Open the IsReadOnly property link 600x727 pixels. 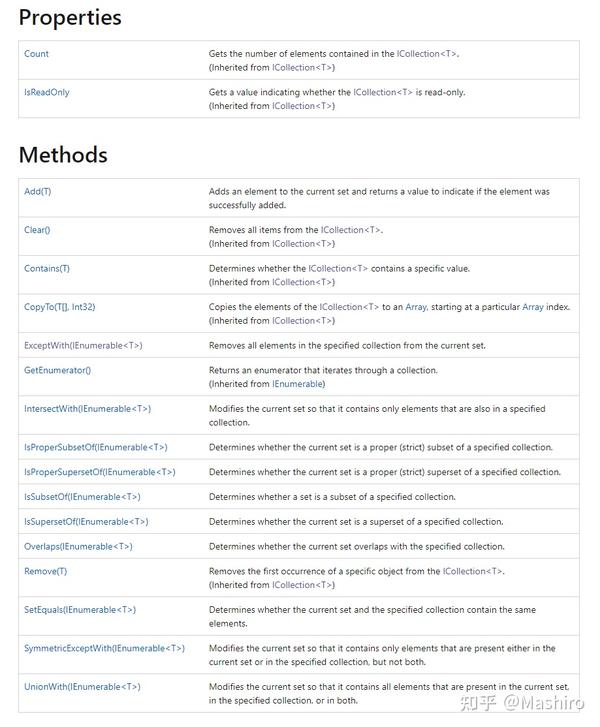click(46, 92)
